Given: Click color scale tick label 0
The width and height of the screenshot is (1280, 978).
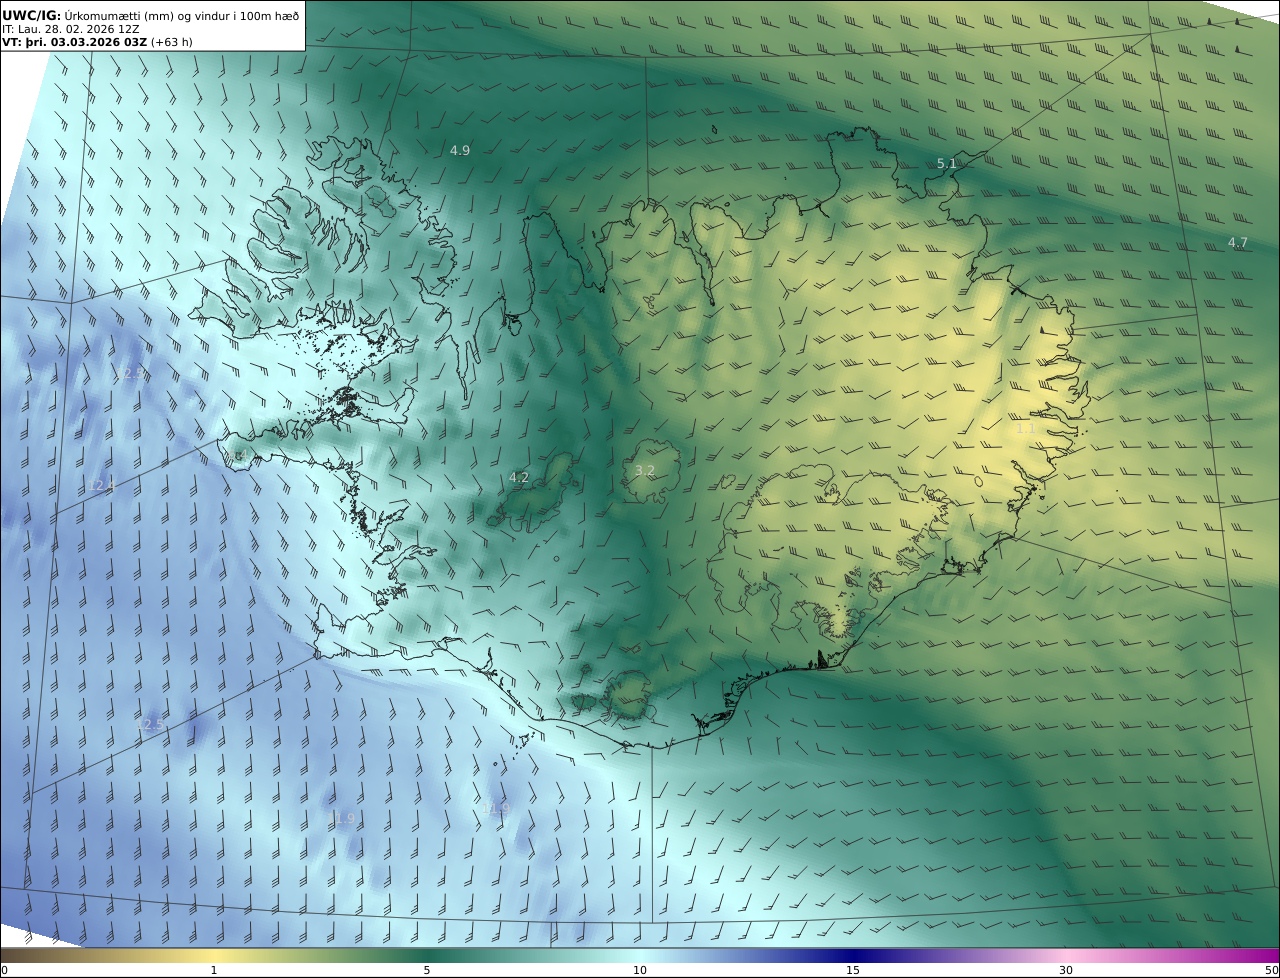Looking at the screenshot, I should [4, 970].
